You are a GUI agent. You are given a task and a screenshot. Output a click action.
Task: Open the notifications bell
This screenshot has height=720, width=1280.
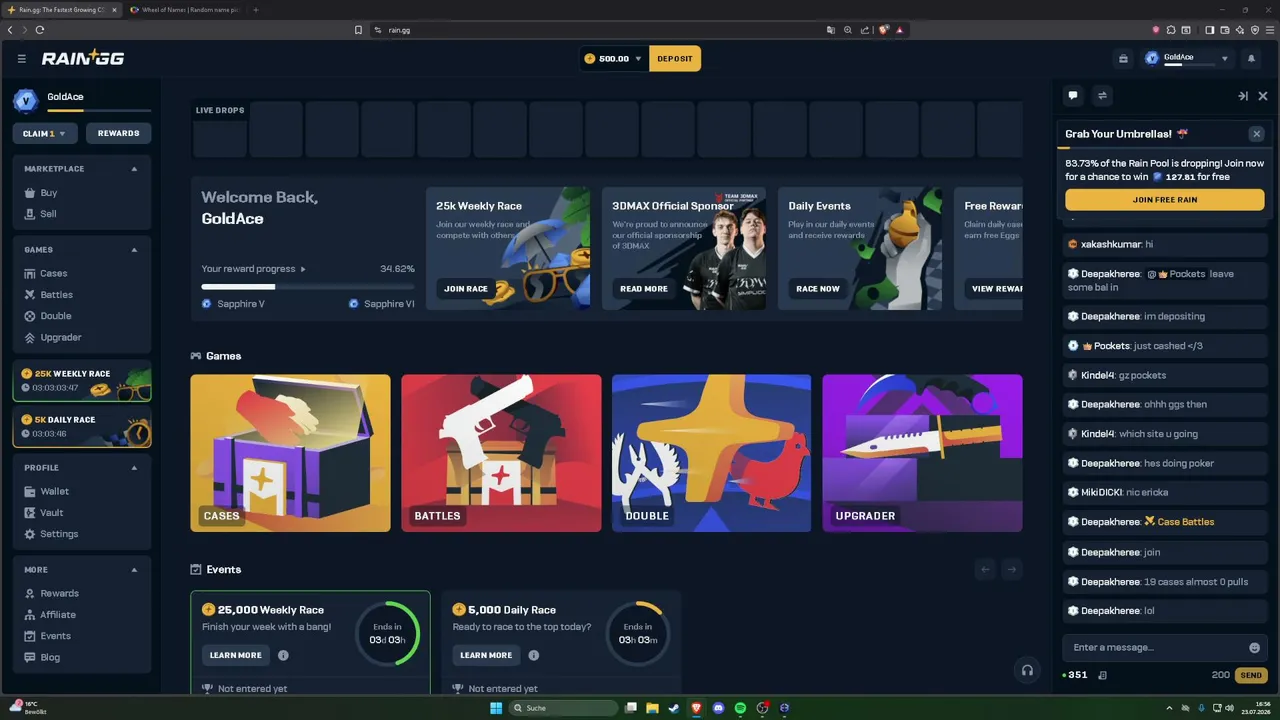coord(1251,59)
